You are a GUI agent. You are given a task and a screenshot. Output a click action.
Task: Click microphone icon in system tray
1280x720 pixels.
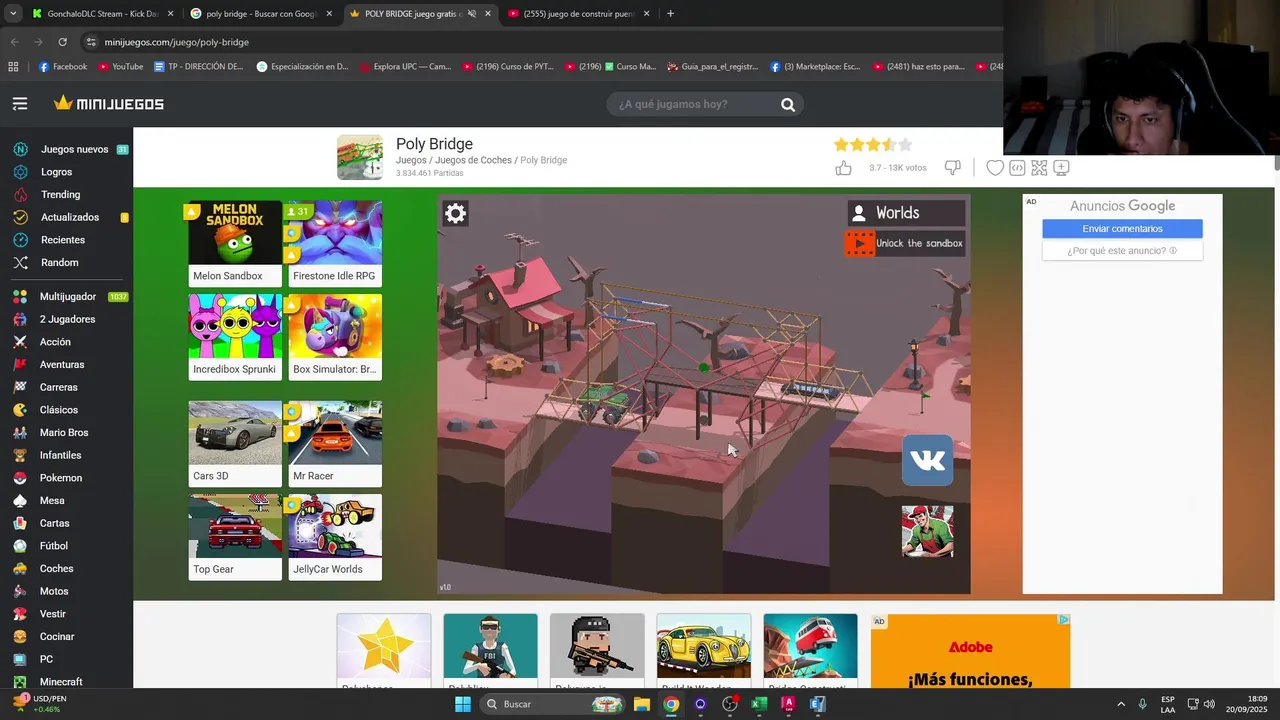pyautogui.click(x=1142, y=704)
